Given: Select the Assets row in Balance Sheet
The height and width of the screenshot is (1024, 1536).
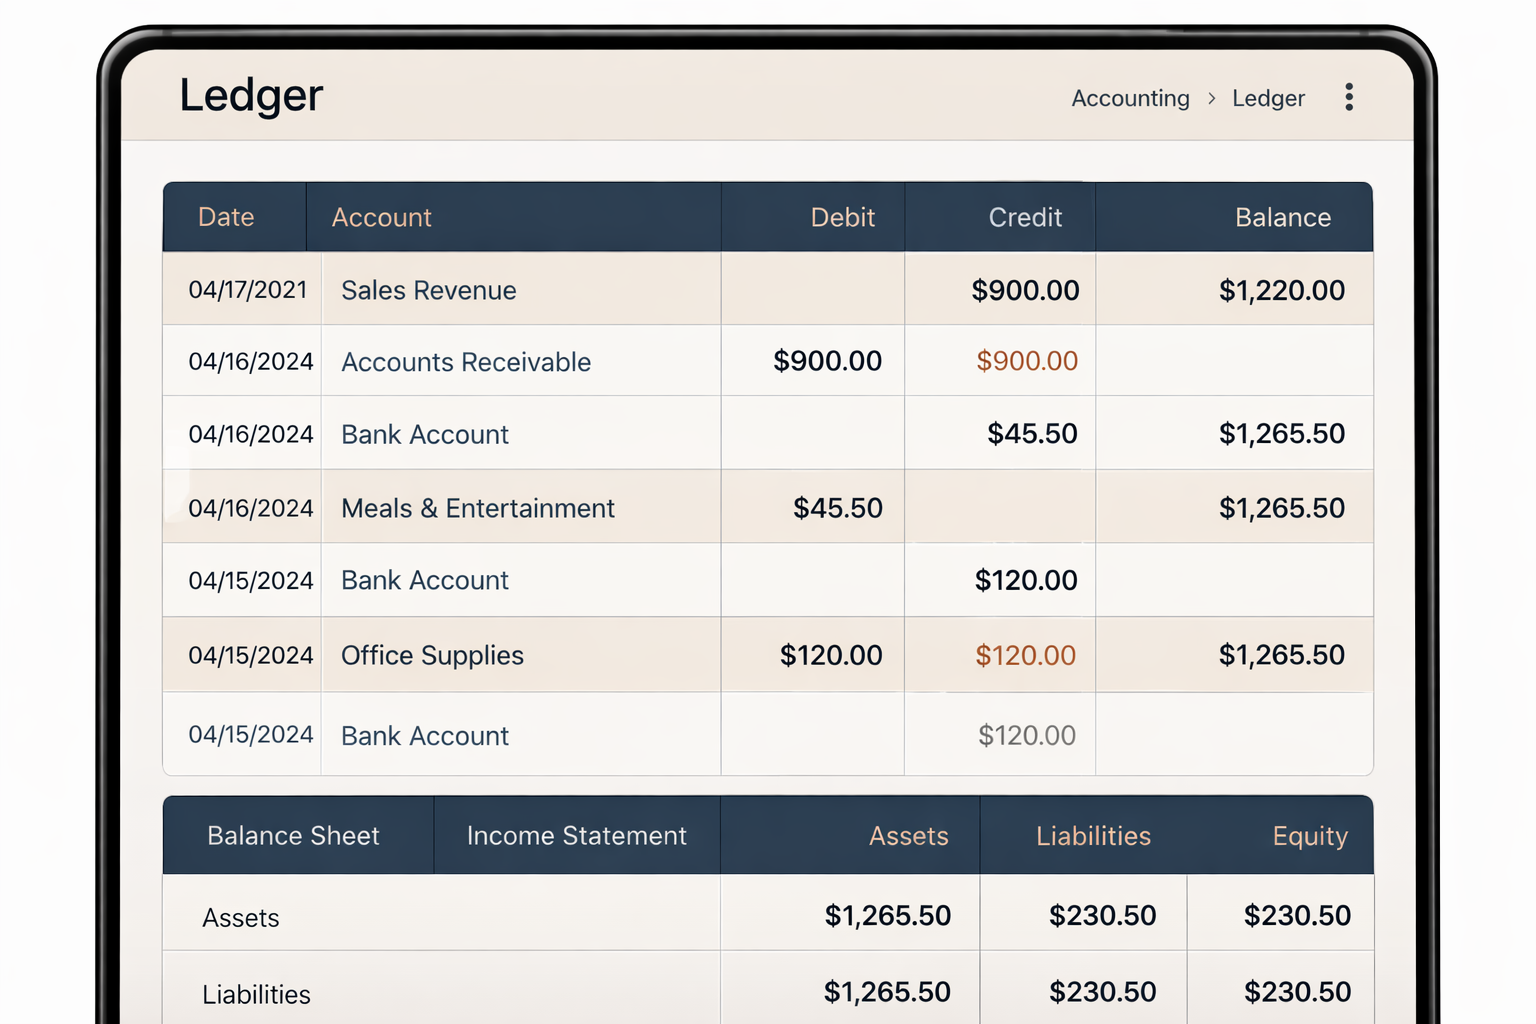Looking at the screenshot, I should [x=240, y=917].
